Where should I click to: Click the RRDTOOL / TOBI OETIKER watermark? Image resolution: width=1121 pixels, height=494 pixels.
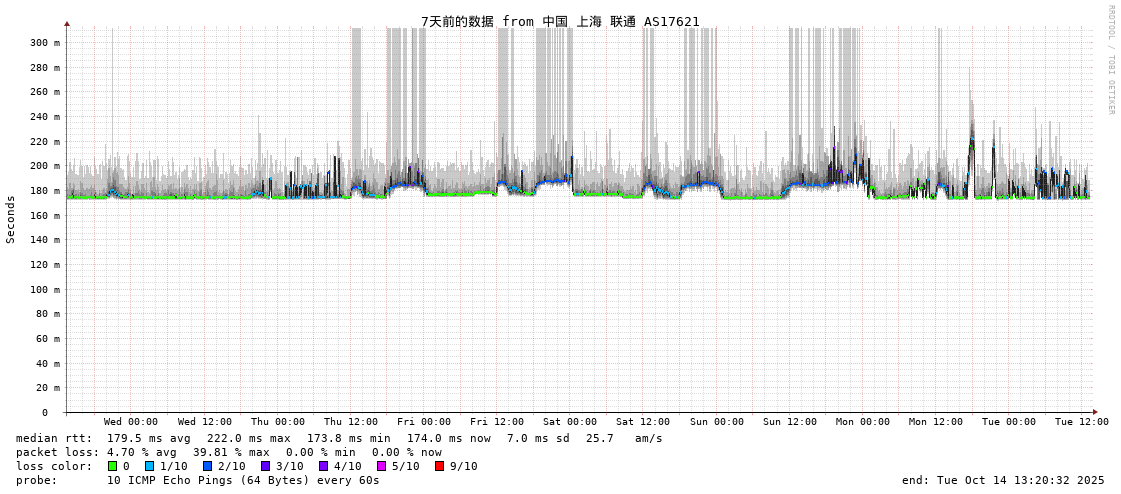1110,59
